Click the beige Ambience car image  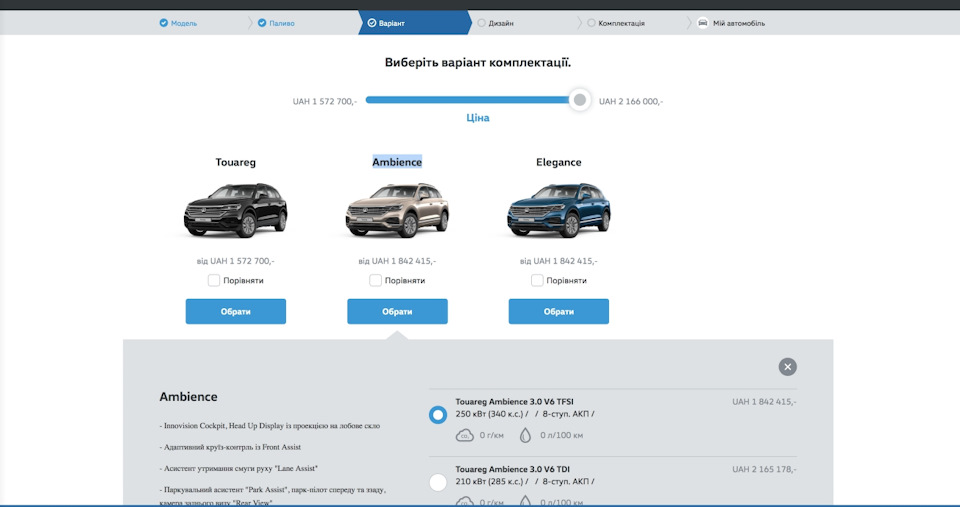coord(397,210)
